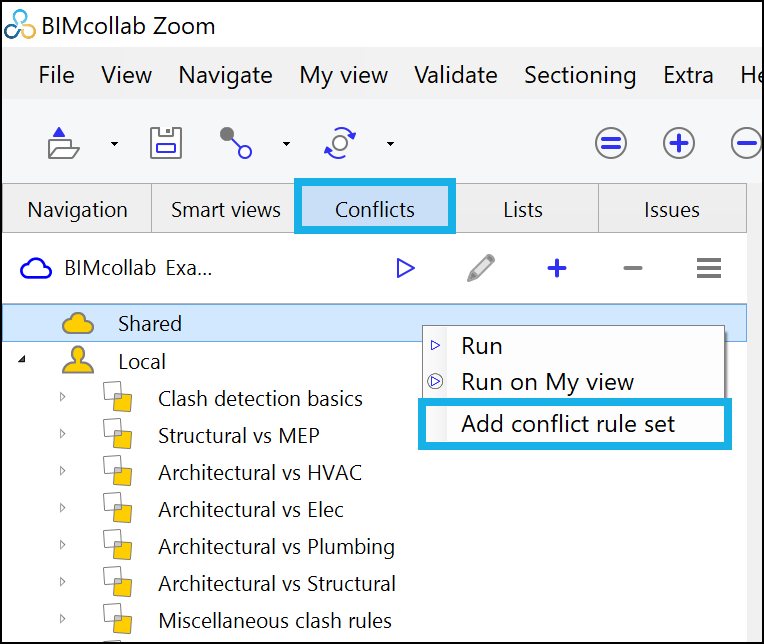Select Clash detection basics text
The image size is (764, 644).
[x=260, y=398]
